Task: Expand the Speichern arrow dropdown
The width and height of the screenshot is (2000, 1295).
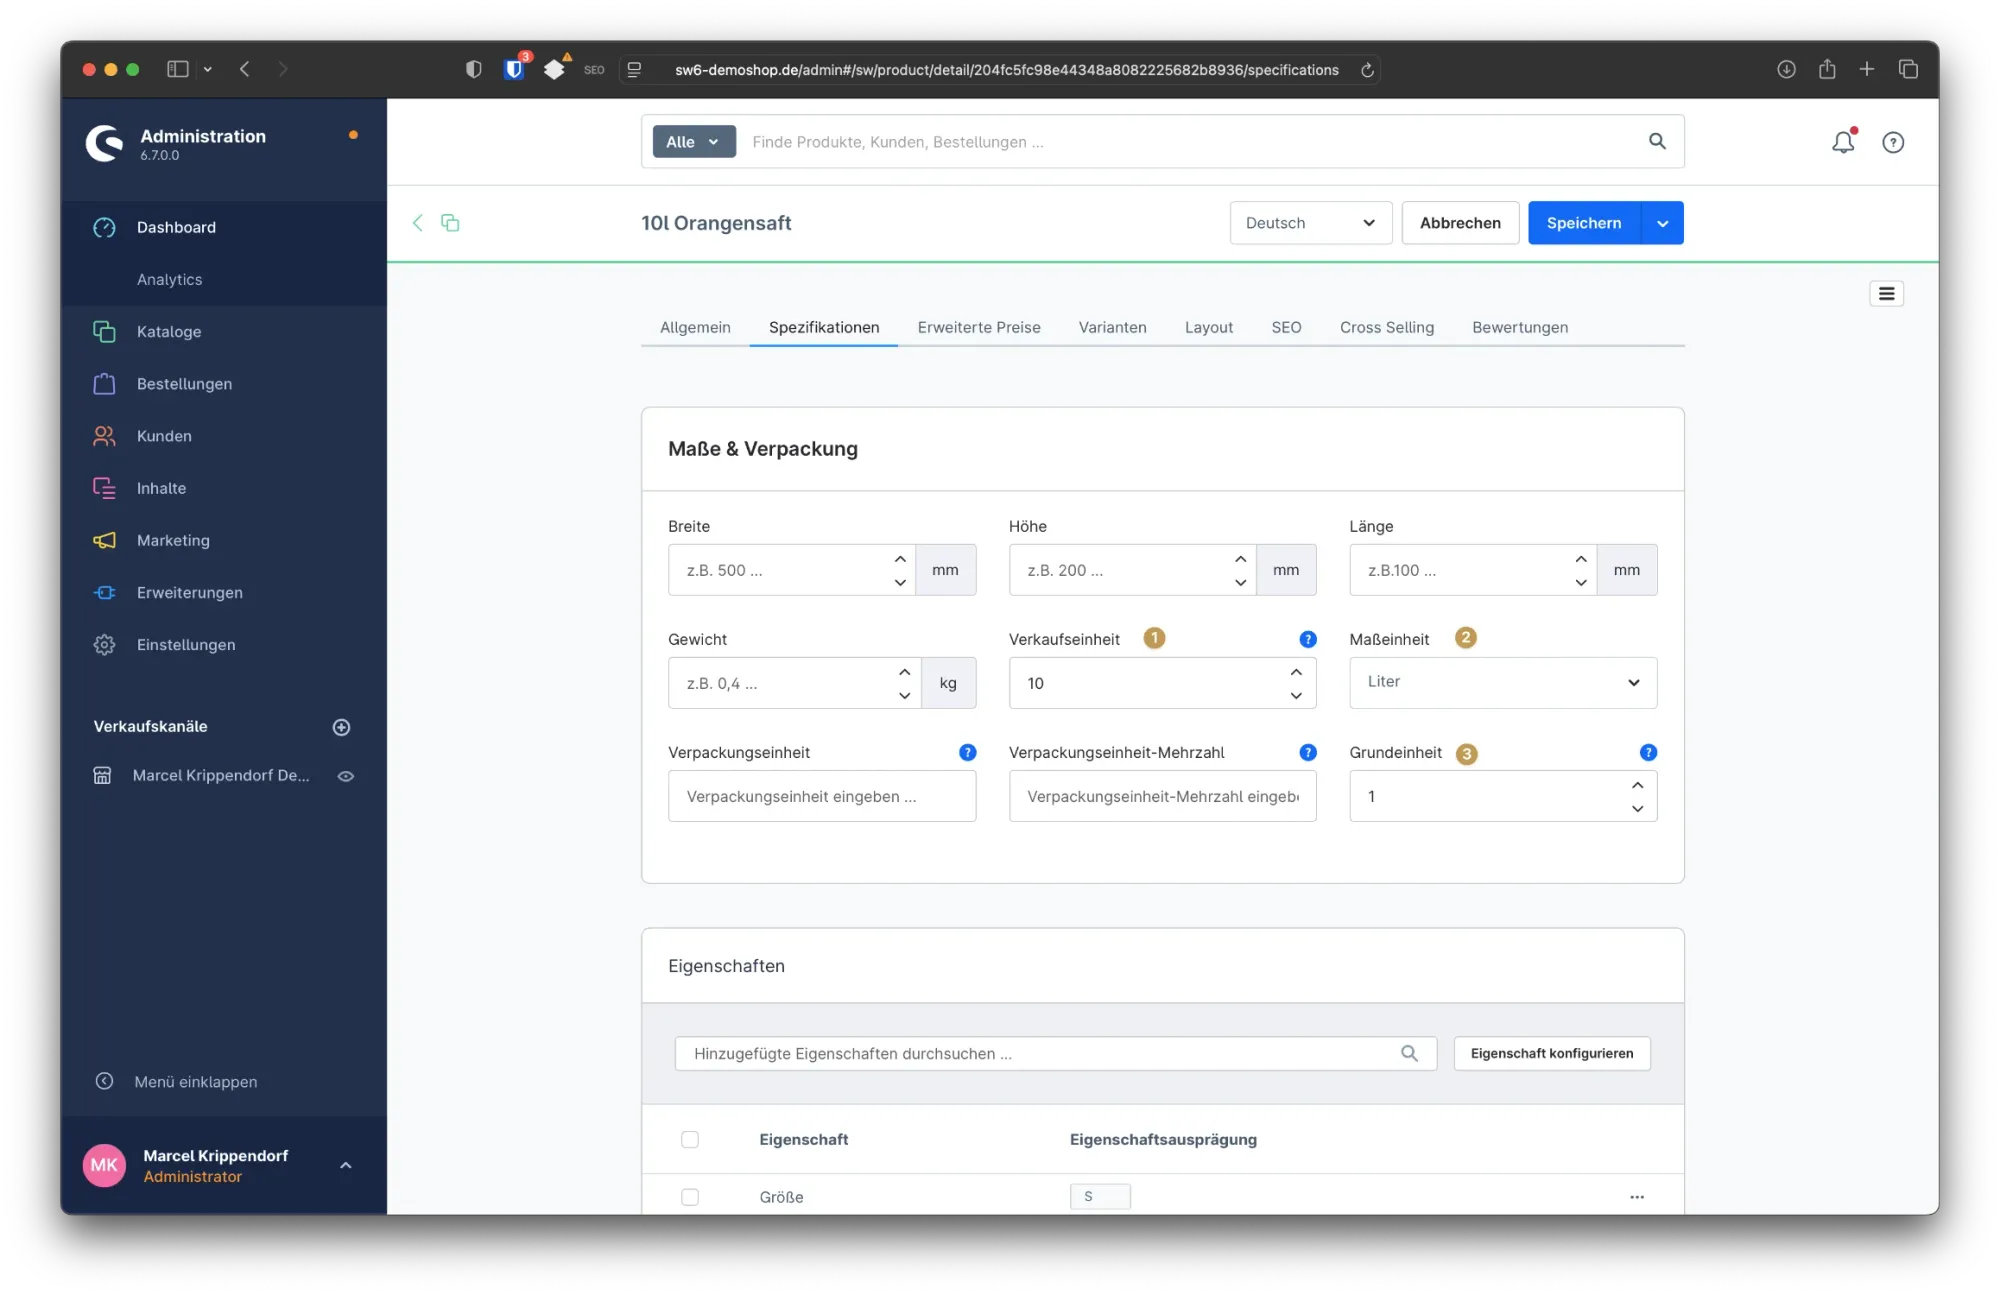Action: pyautogui.click(x=1662, y=223)
